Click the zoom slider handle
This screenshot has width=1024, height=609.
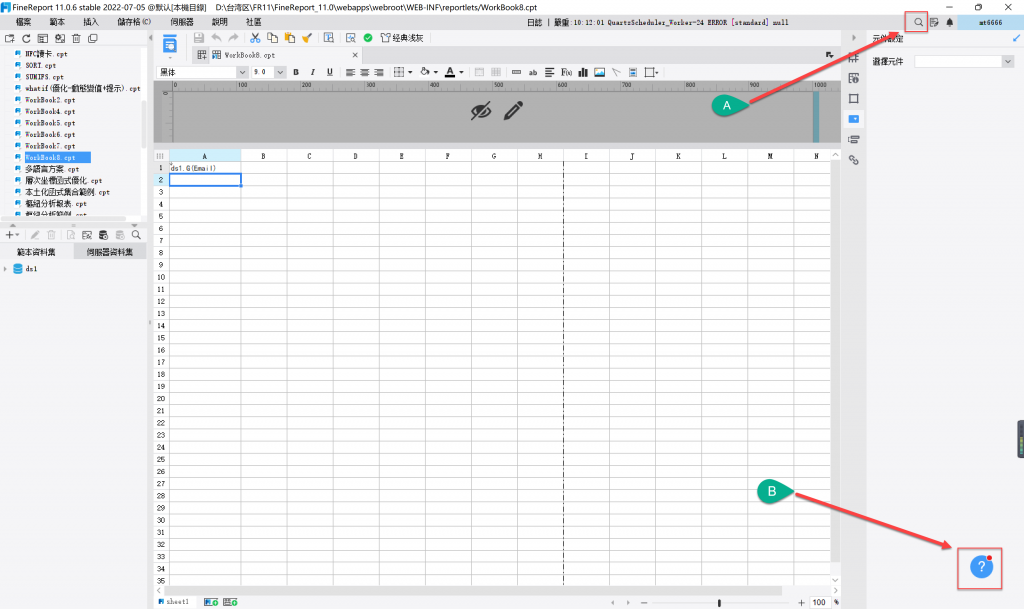[719, 602]
